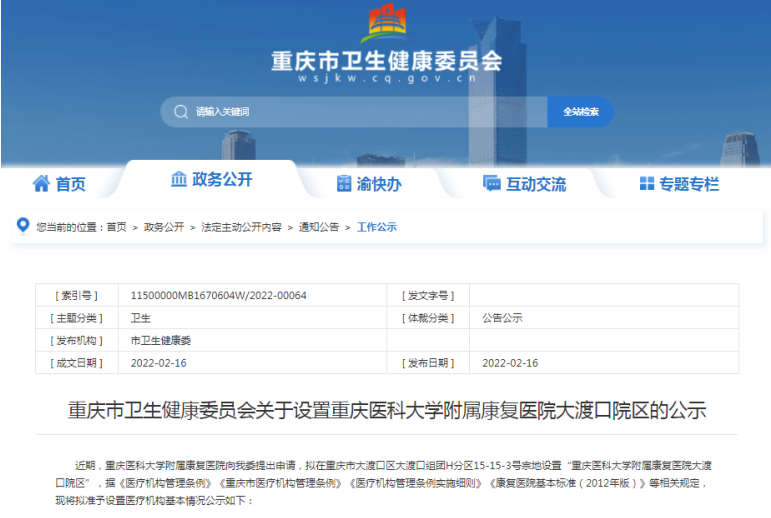The image size is (771, 518).
Task: Click the grid icon beside 专题专栏
Action: tap(647, 183)
